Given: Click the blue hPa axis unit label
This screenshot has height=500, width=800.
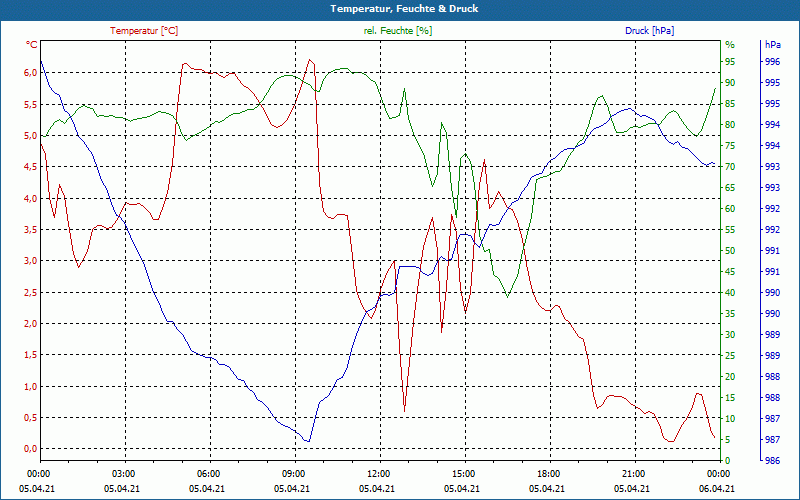Looking at the screenshot, I should [772, 45].
